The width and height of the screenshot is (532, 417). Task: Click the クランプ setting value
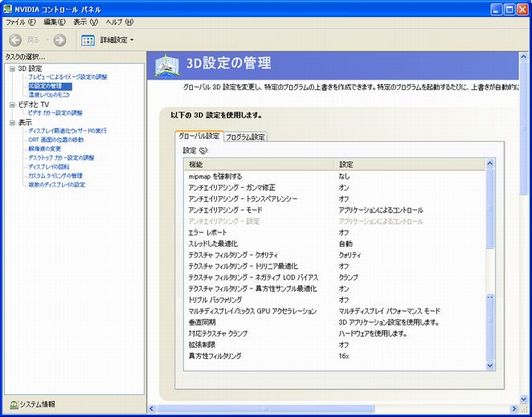348,278
